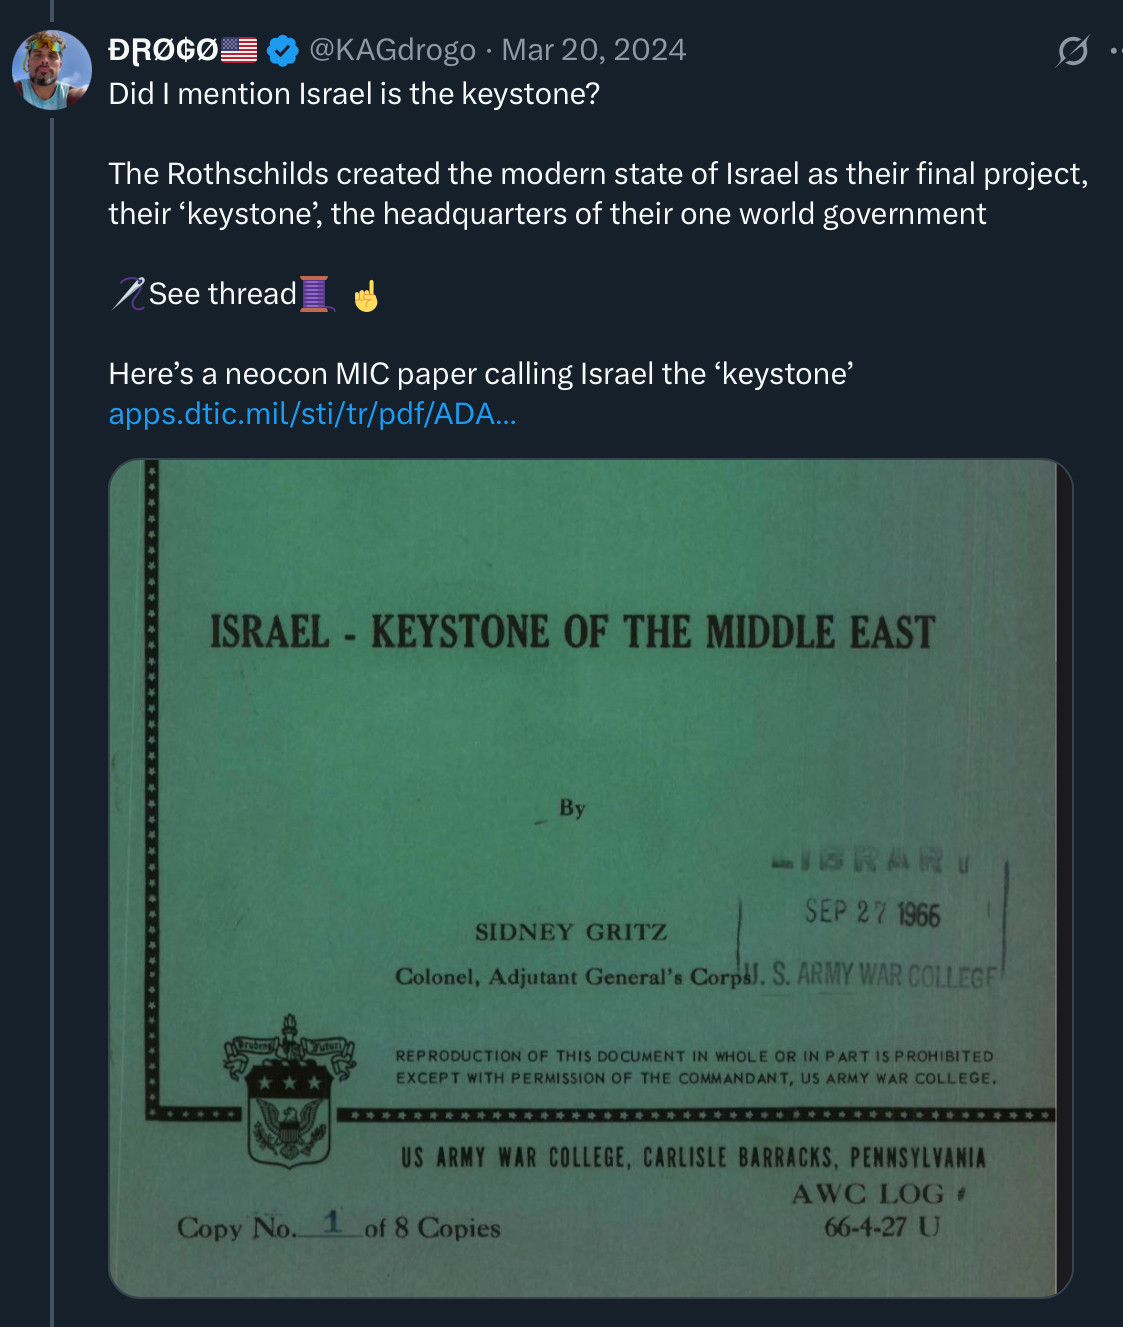
Task: Click the paragraph about the Rothschilds
Action: point(597,194)
